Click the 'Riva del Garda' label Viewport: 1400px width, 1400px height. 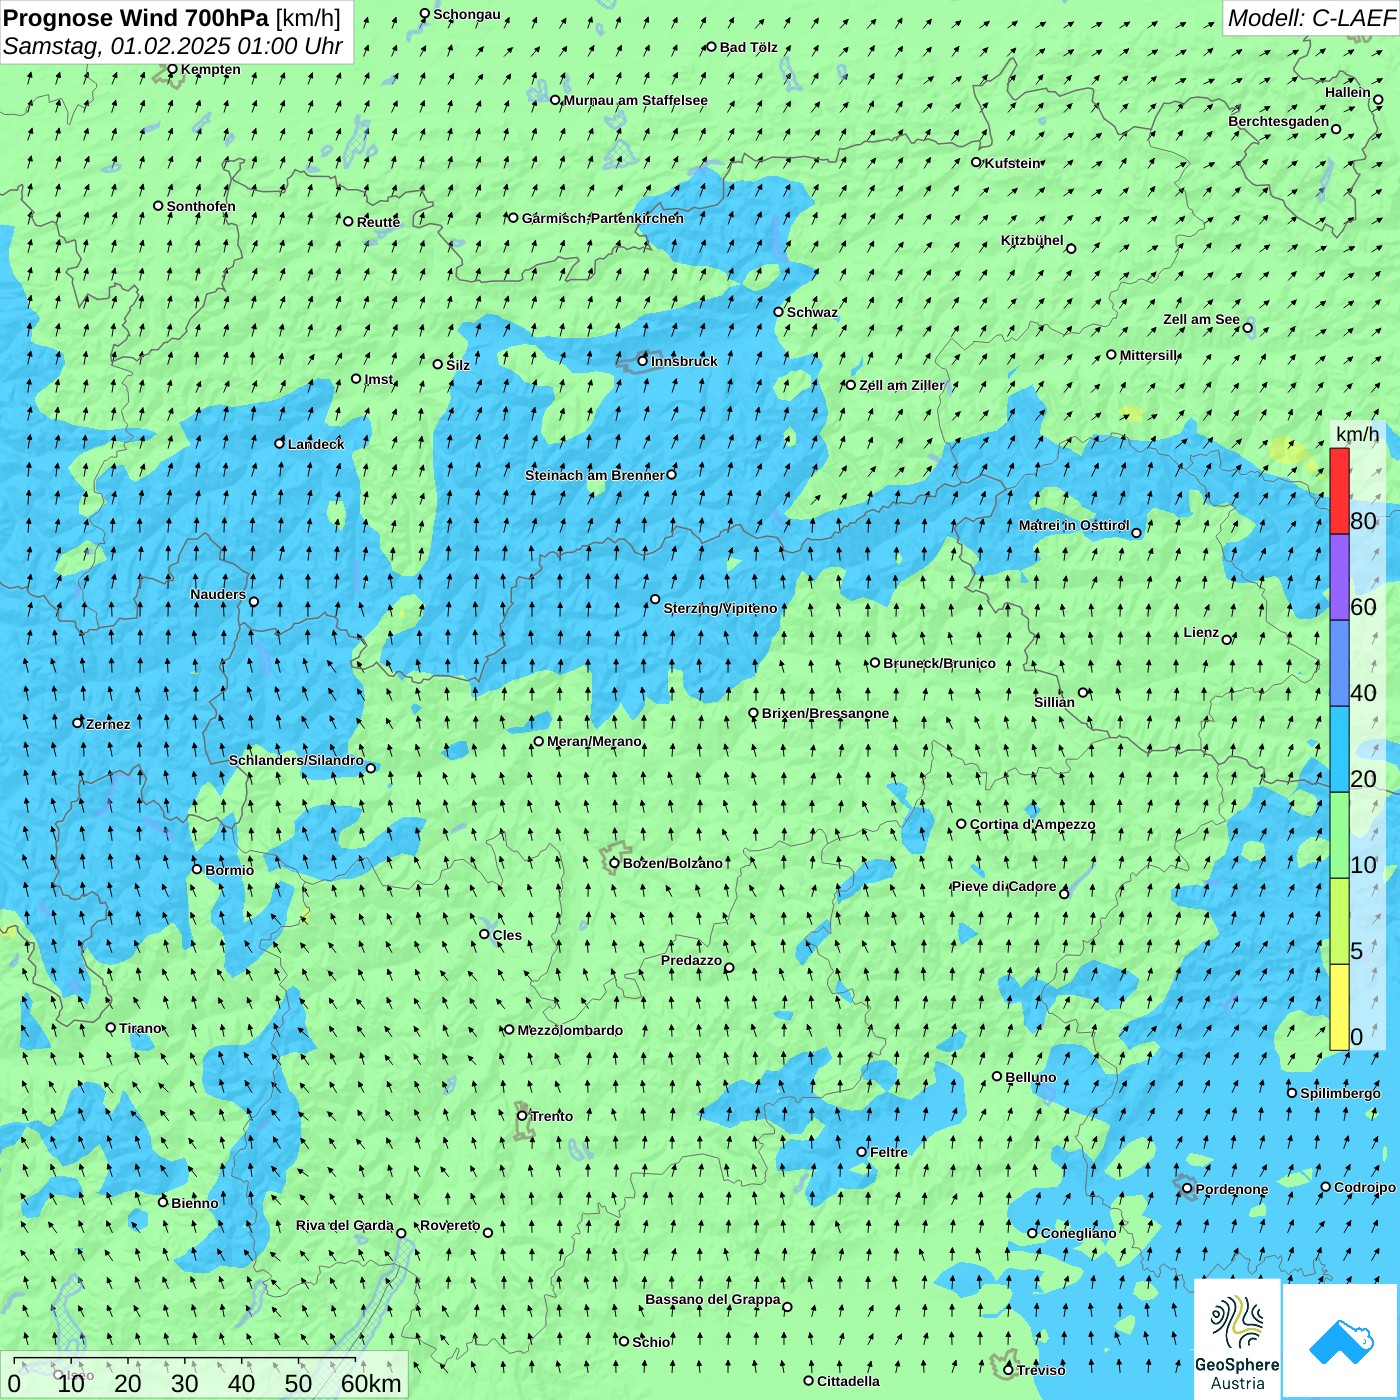point(345,1225)
